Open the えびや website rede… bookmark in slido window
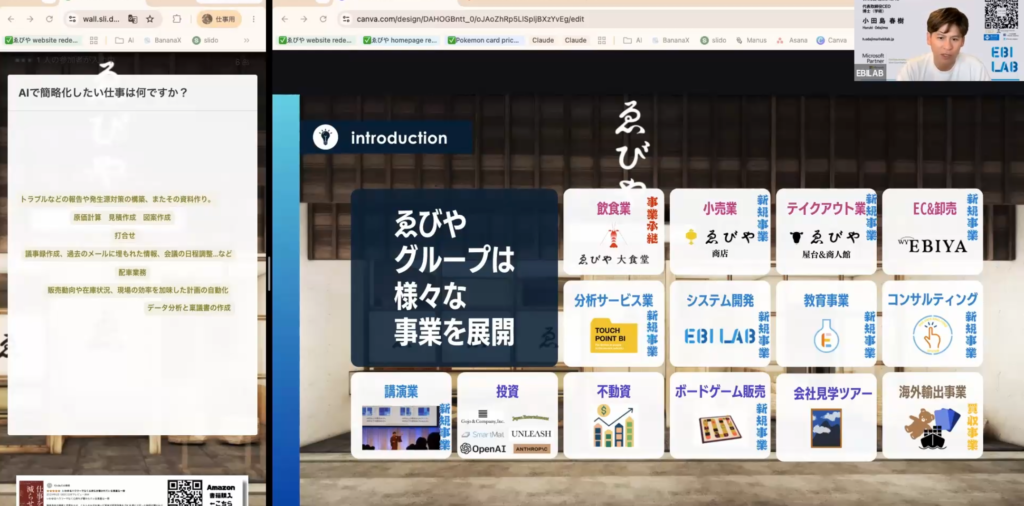1024x506 pixels. pos(42,40)
